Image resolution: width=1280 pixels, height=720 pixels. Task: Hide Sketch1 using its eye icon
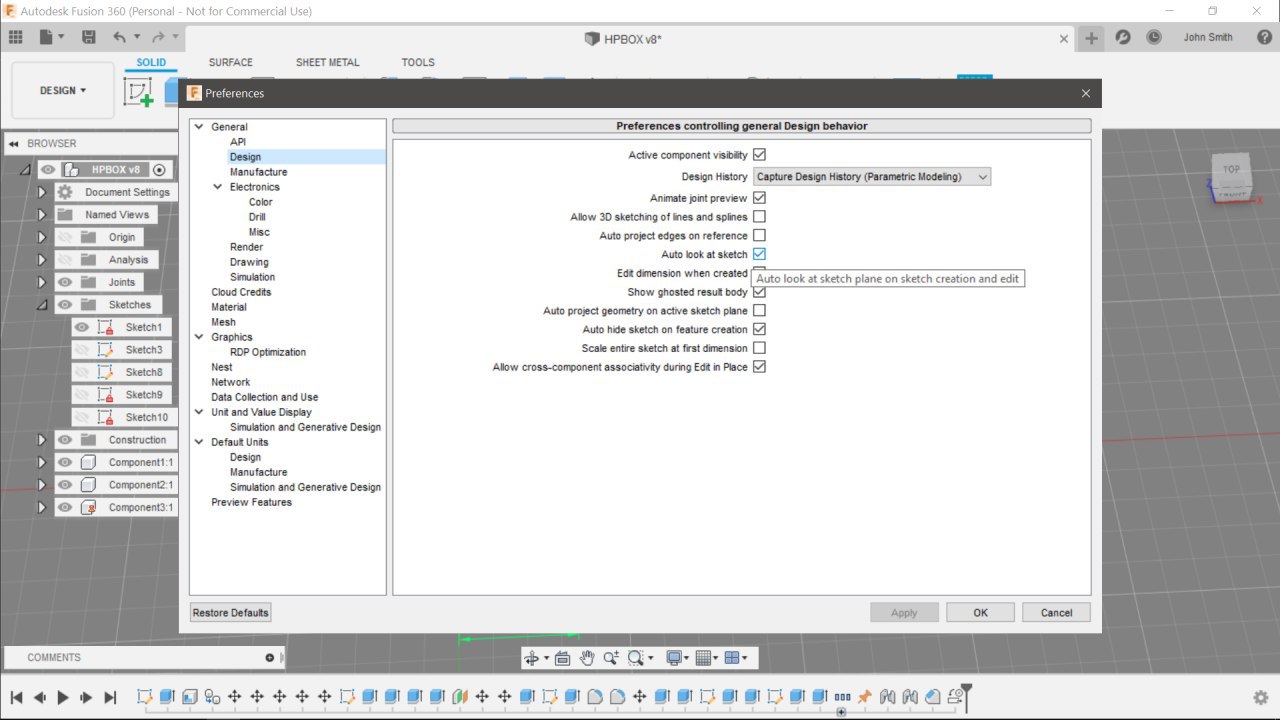82,327
